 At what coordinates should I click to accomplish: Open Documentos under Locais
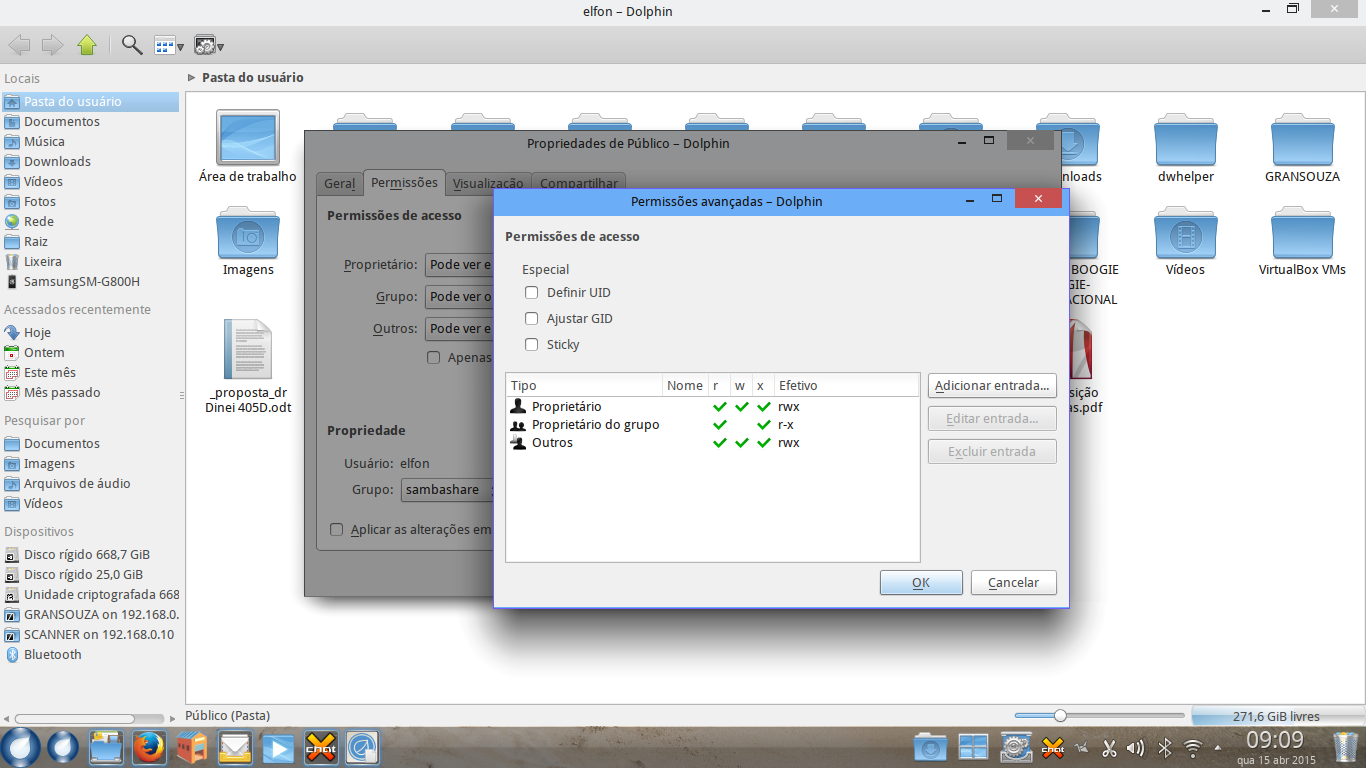click(62, 121)
